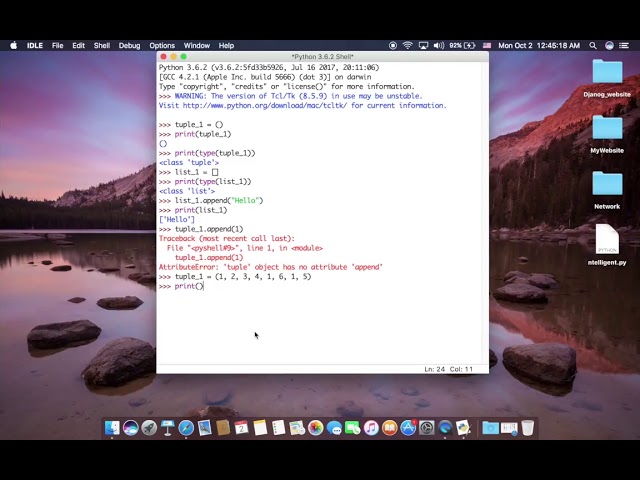Open the Wi-Fi status menu

(407, 45)
